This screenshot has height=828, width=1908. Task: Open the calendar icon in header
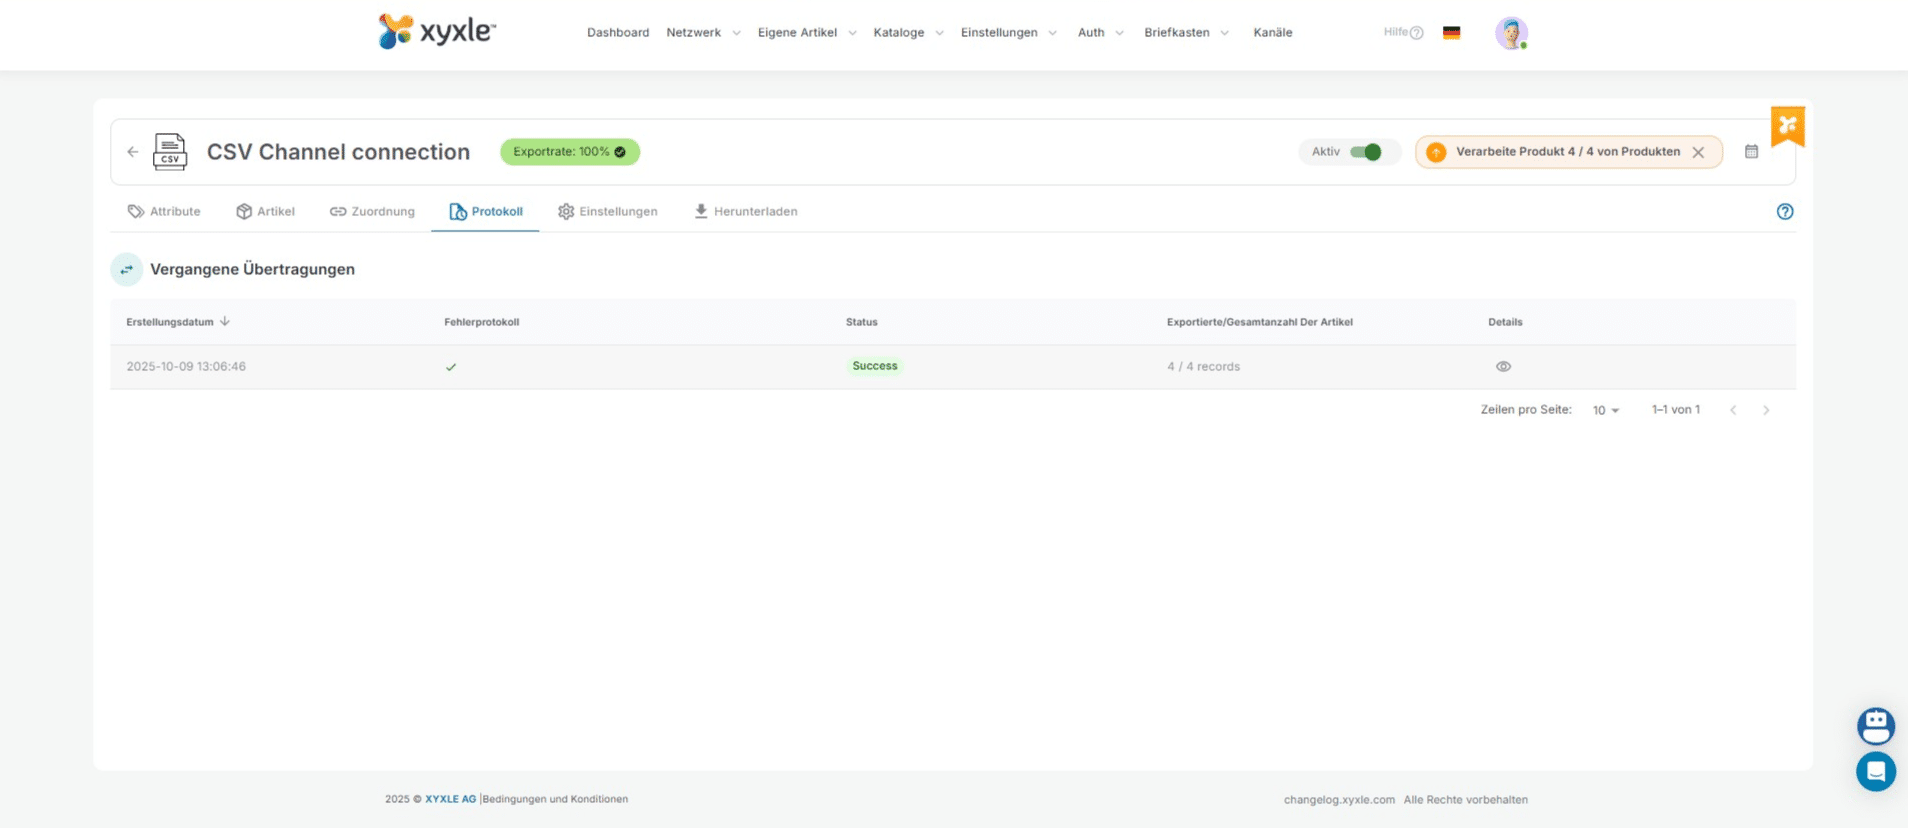coord(1751,152)
